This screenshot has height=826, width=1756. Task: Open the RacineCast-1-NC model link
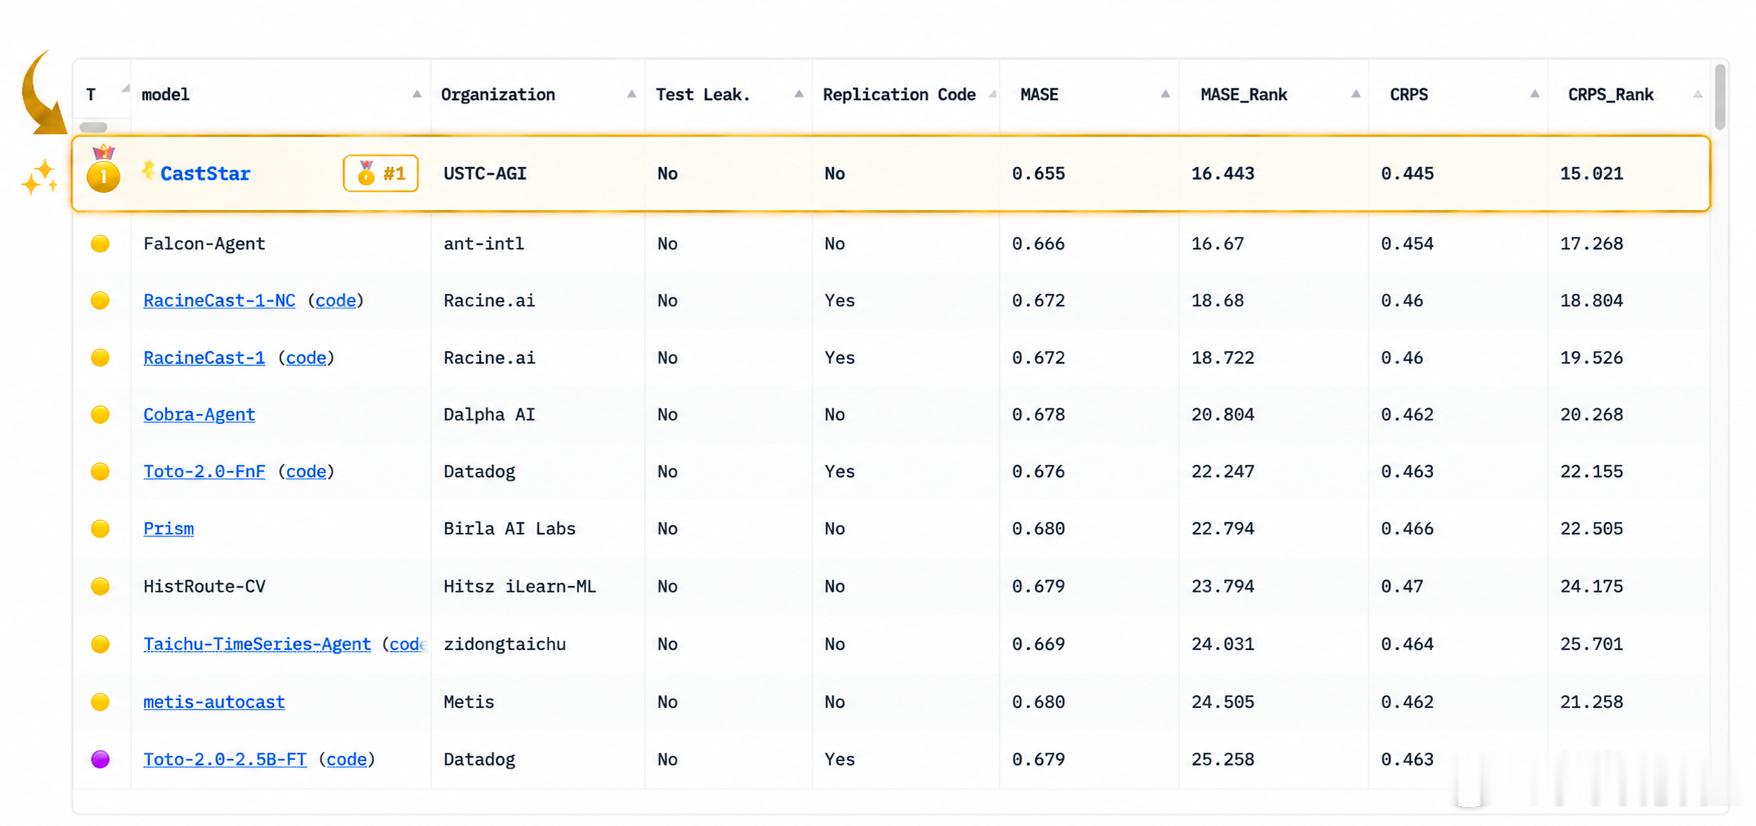click(x=219, y=300)
